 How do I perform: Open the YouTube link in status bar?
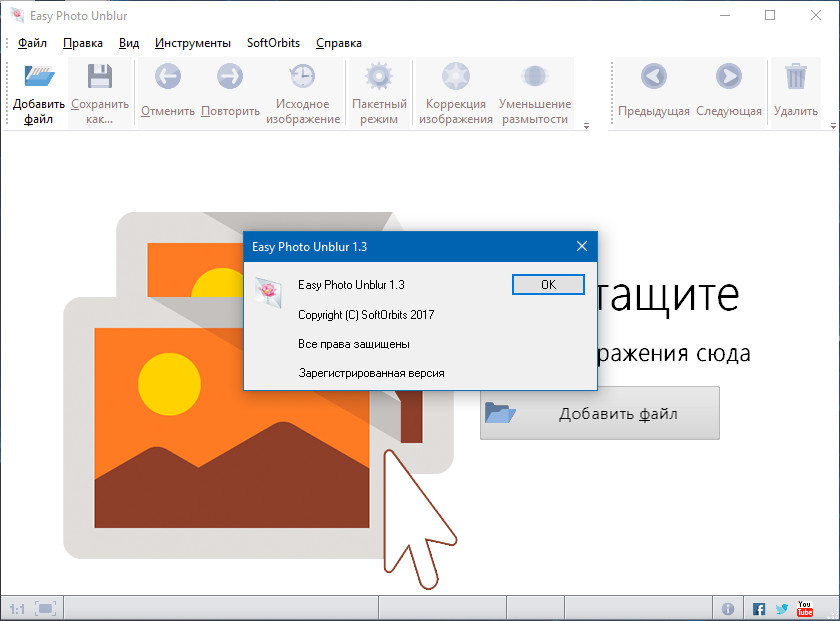pyautogui.click(x=805, y=608)
